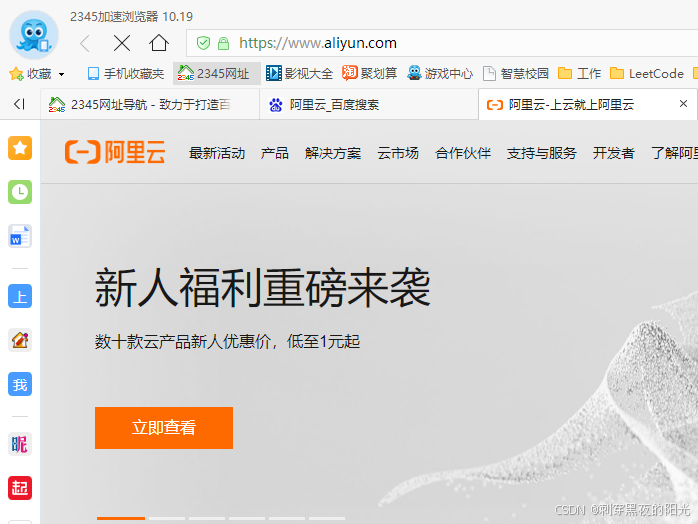Open the 工作 bookmark folder
Image resolution: width=698 pixels, height=524 pixels.
tap(579, 73)
